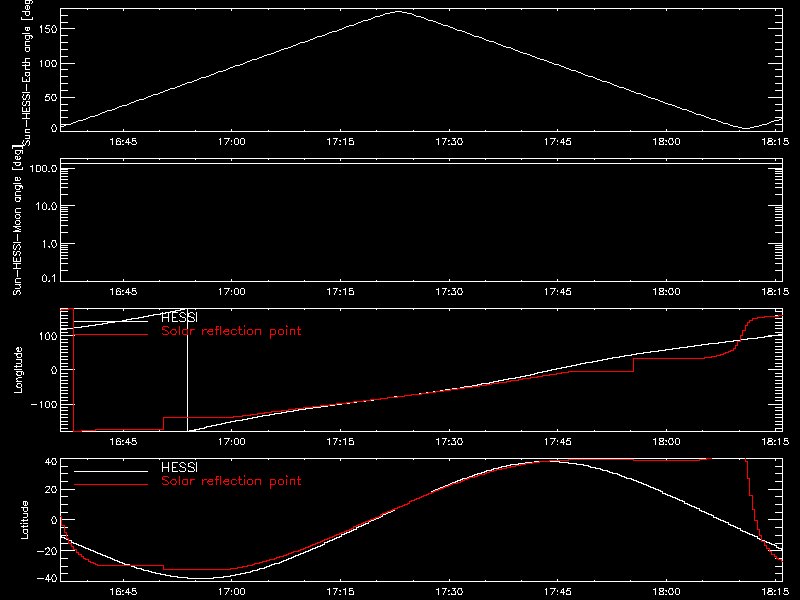This screenshot has width=800, height=600.
Task: Click '18:15' time label under Latitude plot
Action: coord(775,592)
